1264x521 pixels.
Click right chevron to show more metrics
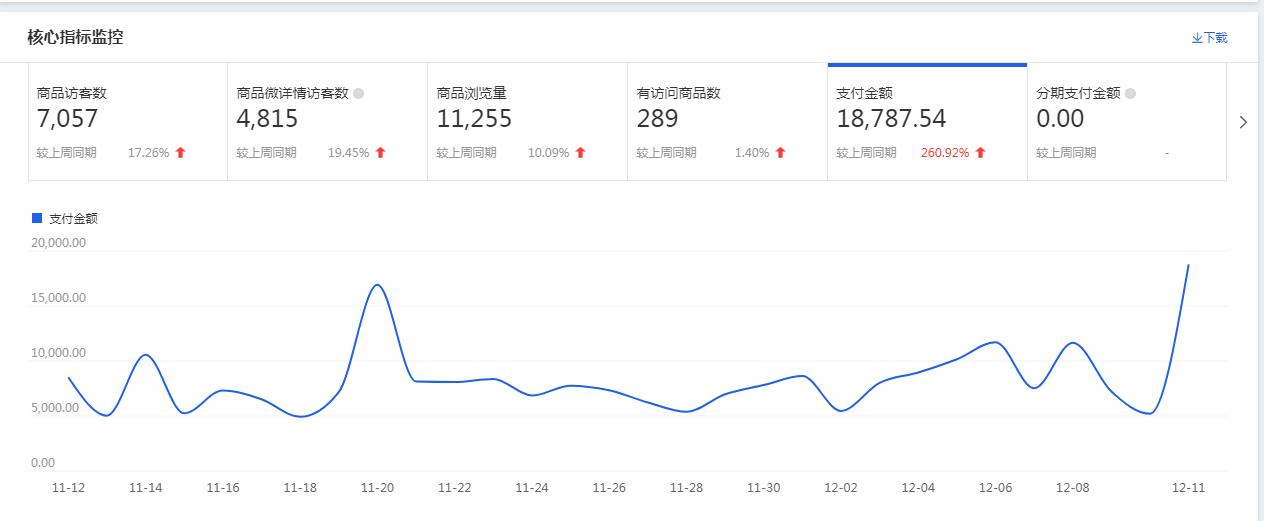(1243, 122)
